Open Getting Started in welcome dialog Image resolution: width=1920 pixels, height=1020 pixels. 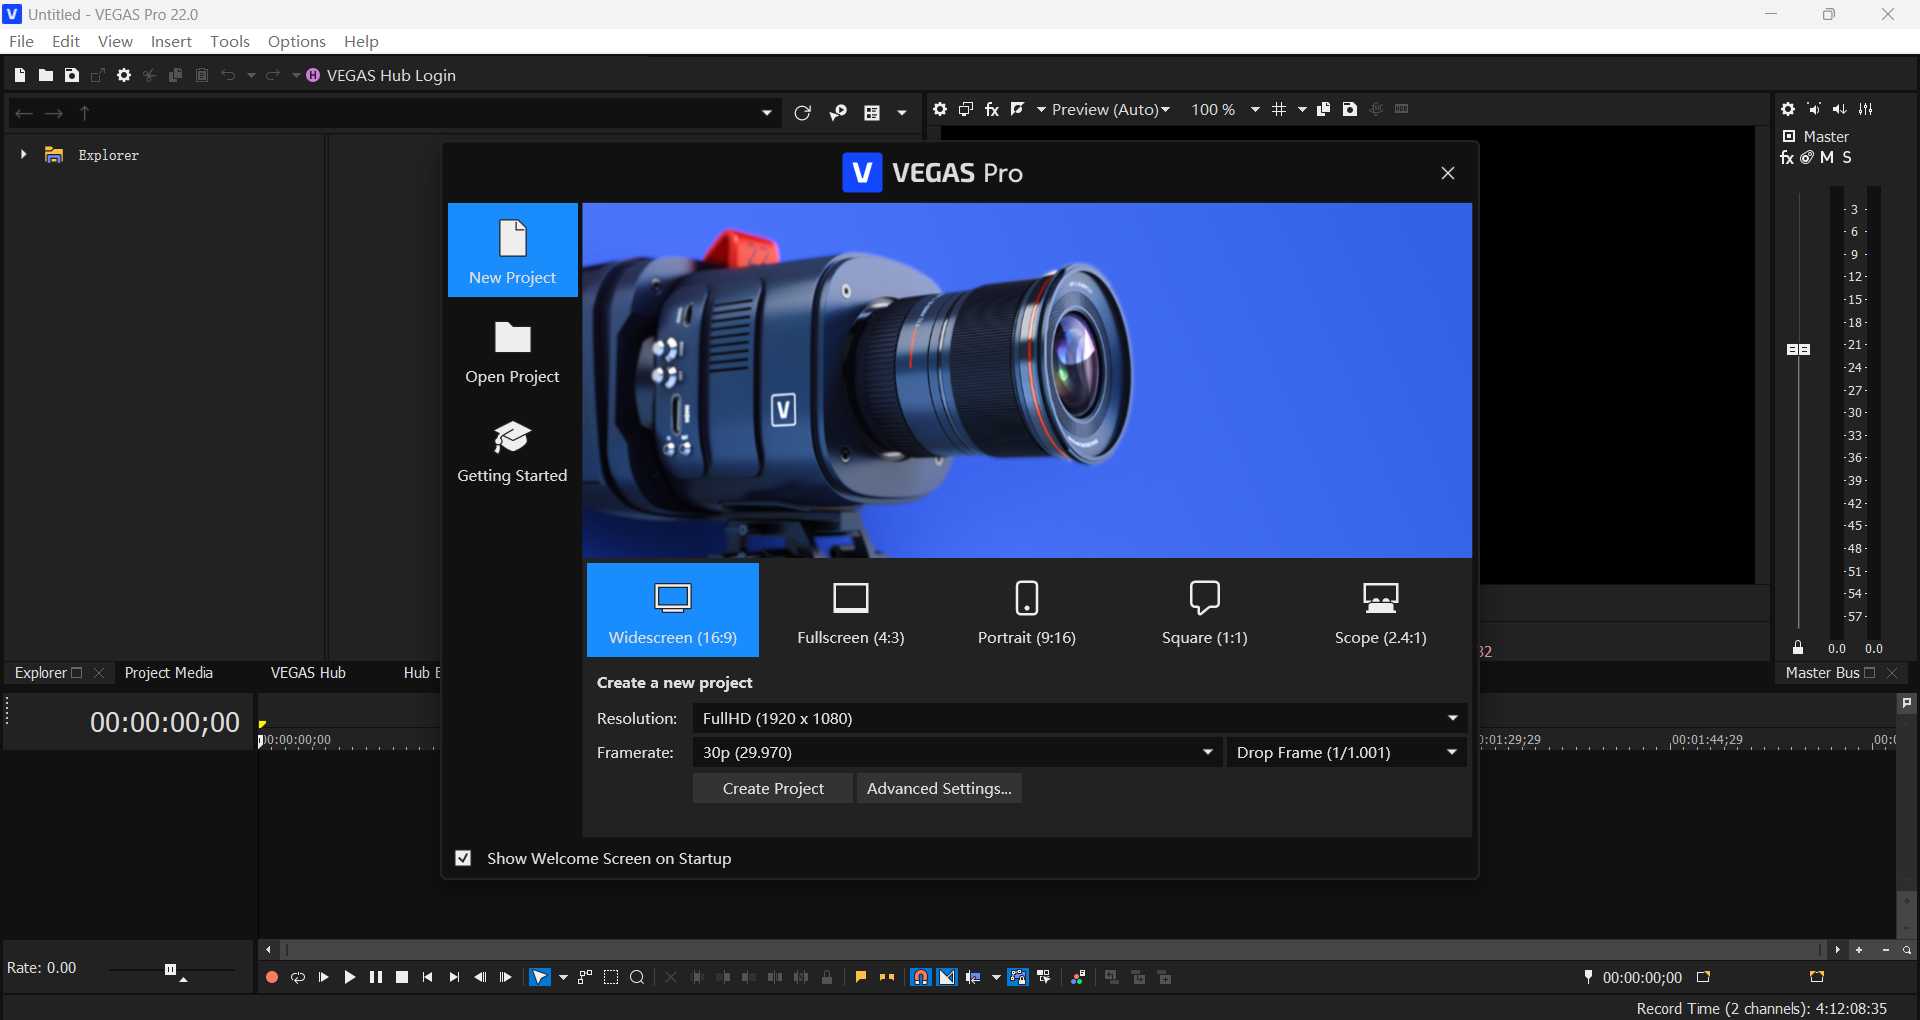click(513, 451)
